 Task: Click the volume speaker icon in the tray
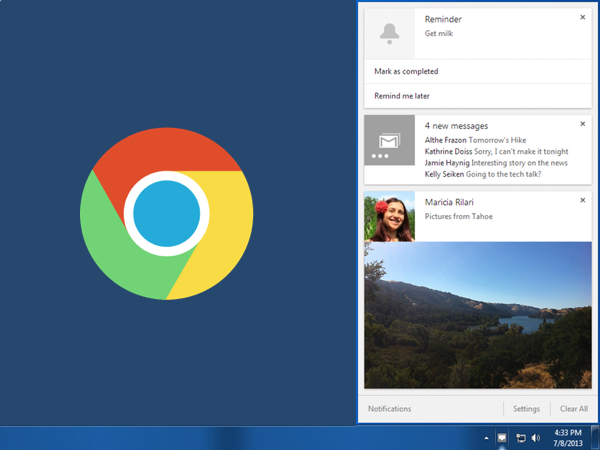(x=536, y=438)
